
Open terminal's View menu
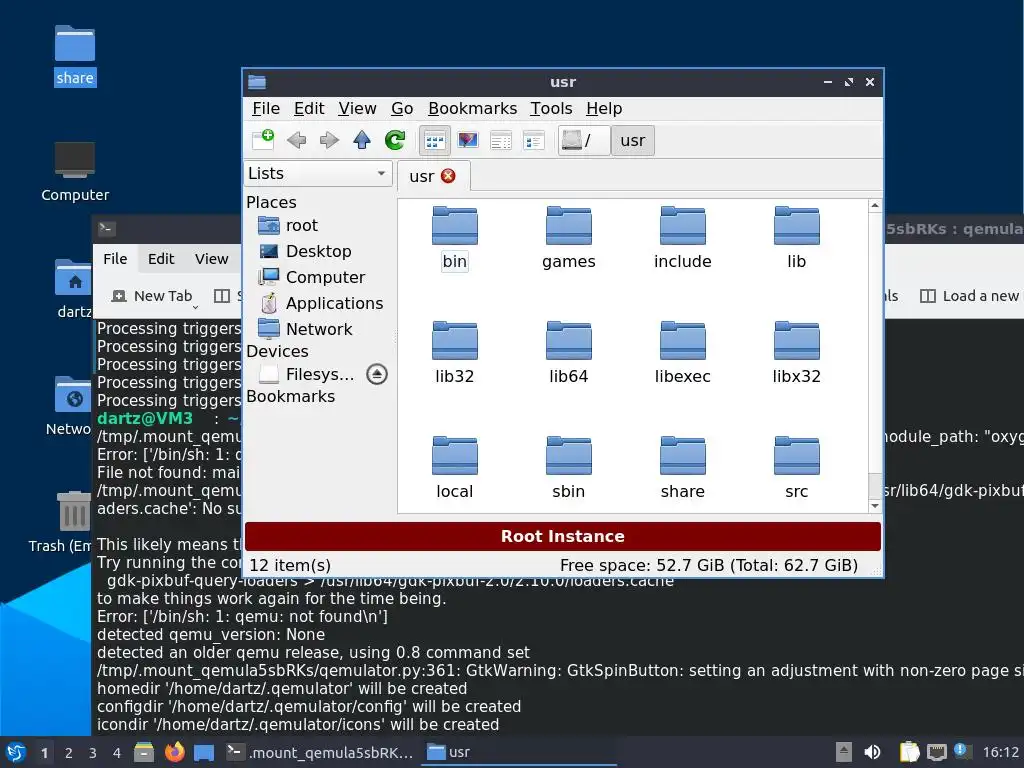(x=212, y=259)
